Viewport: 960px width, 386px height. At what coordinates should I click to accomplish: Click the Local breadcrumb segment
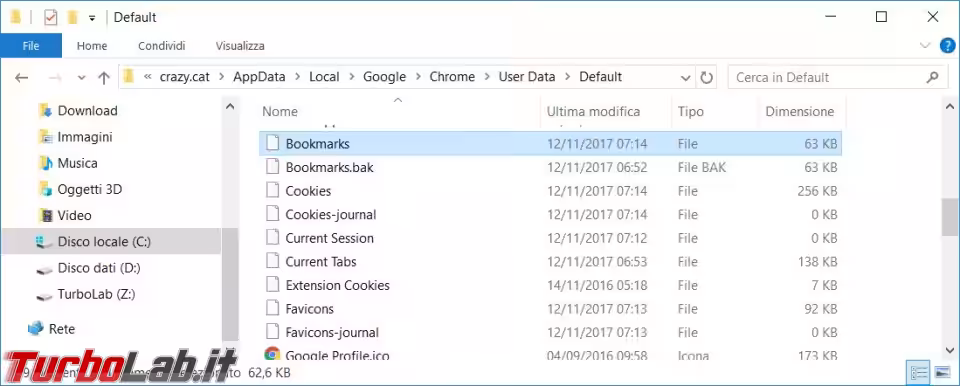click(x=324, y=77)
